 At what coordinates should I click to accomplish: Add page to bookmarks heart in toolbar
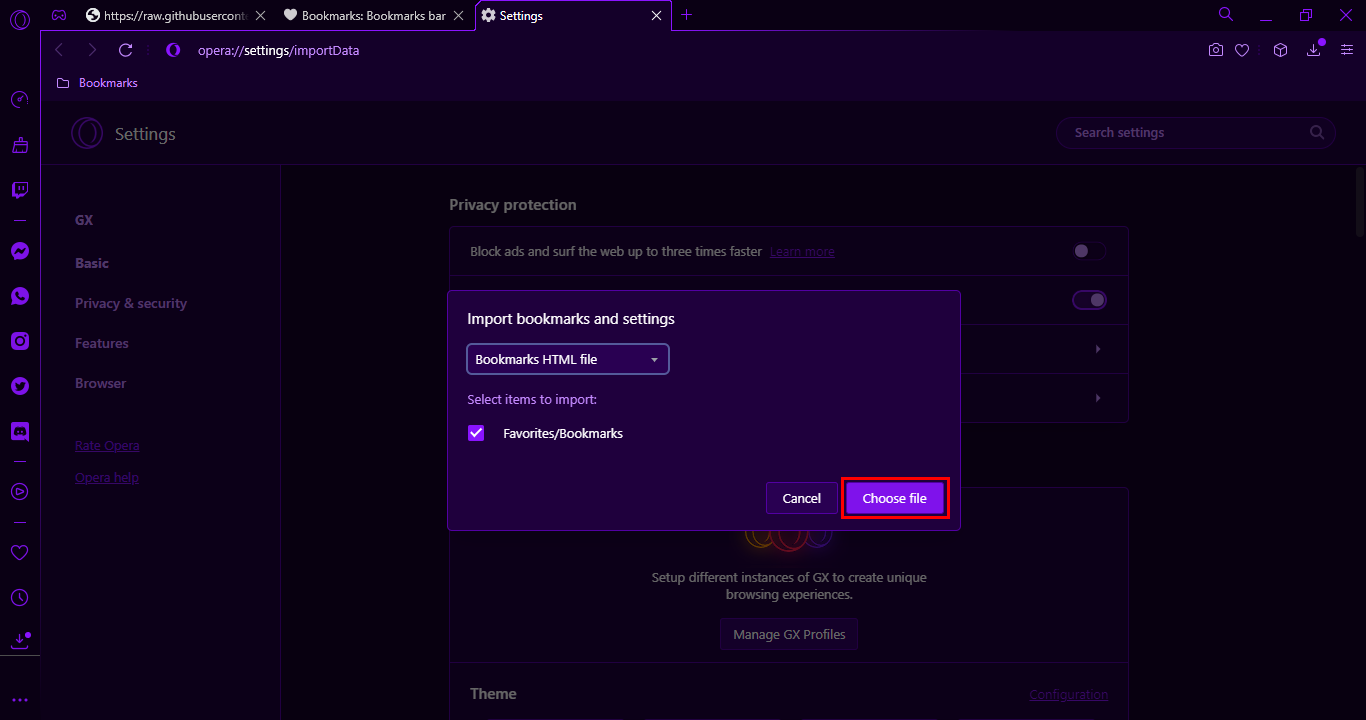point(1242,50)
